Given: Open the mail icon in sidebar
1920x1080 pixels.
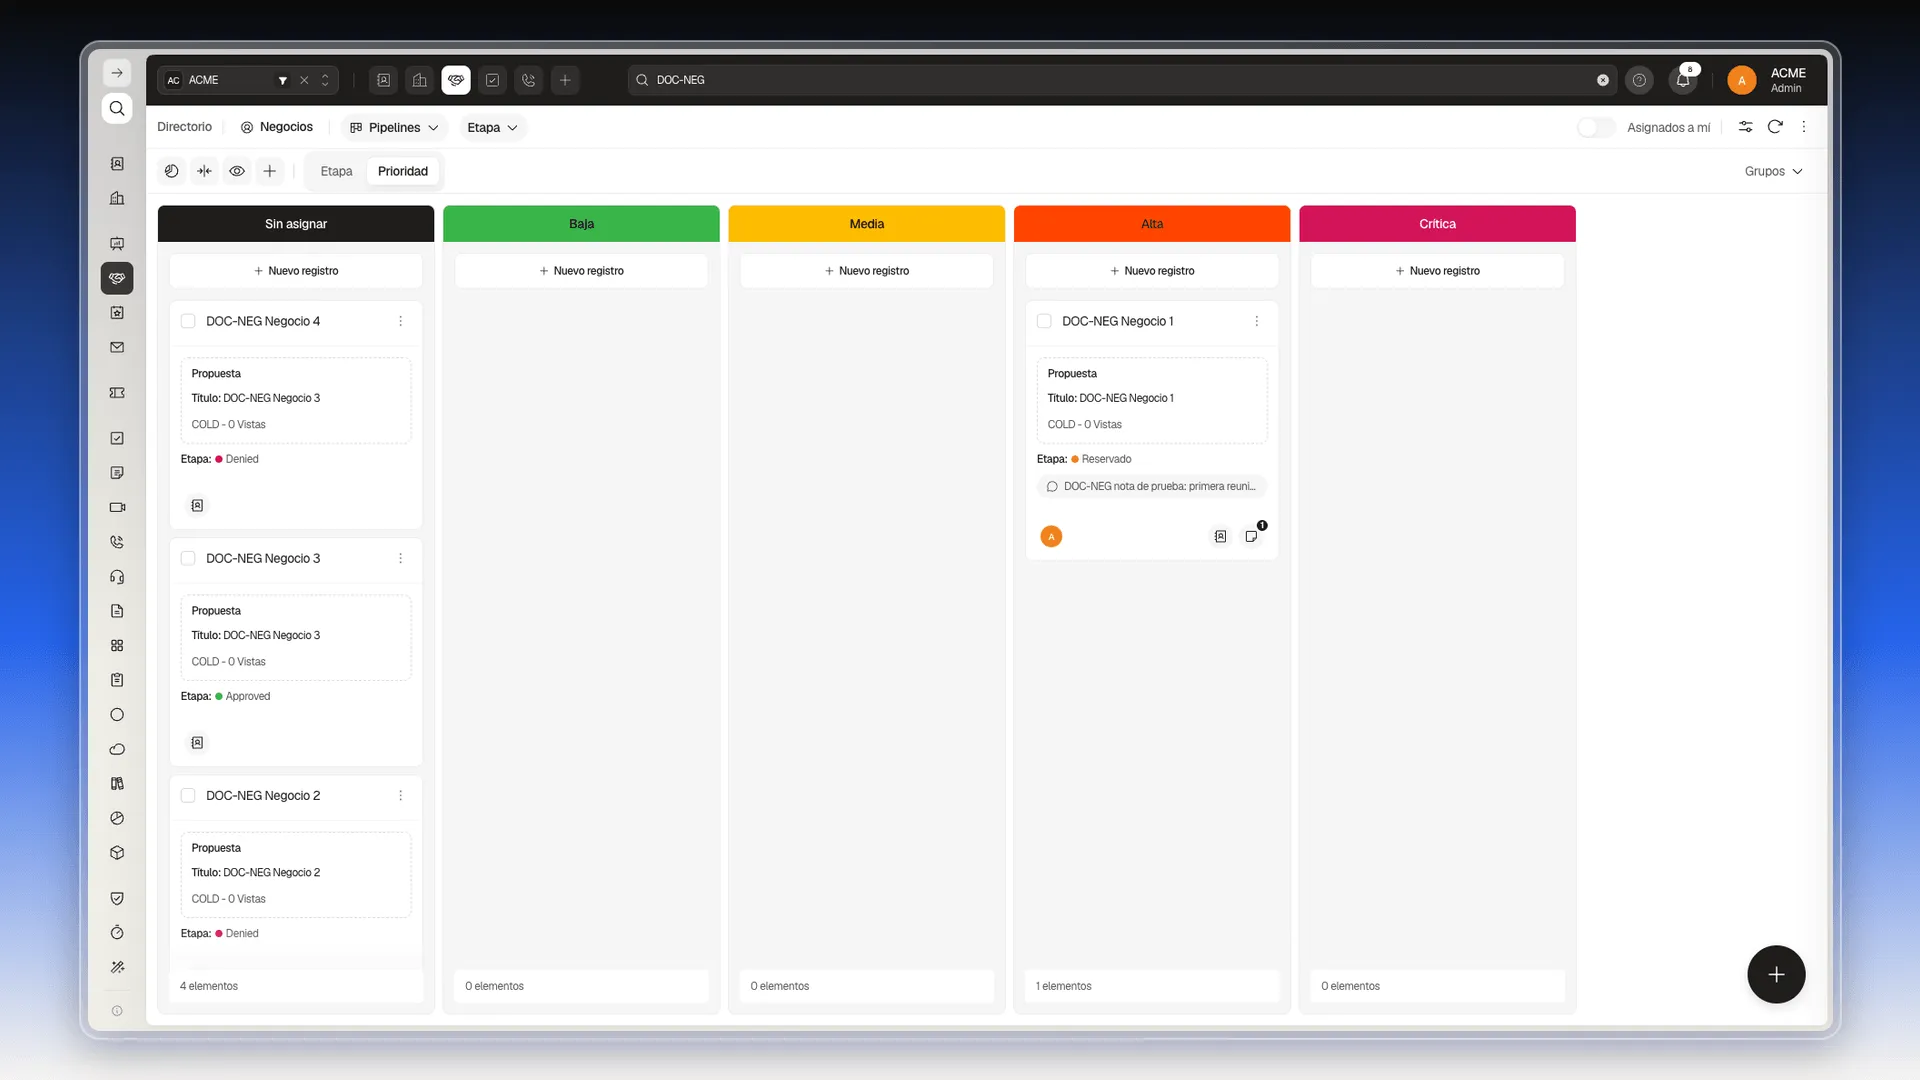Looking at the screenshot, I should (117, 347).
